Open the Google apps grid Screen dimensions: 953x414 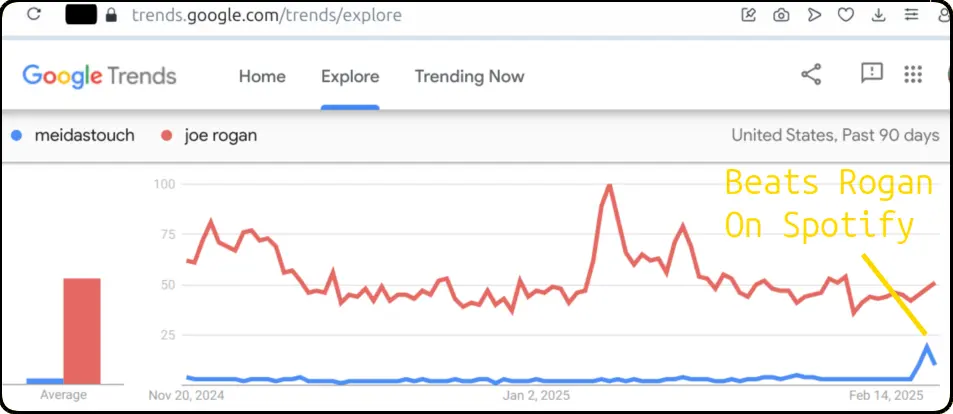[x=913, y=74]
